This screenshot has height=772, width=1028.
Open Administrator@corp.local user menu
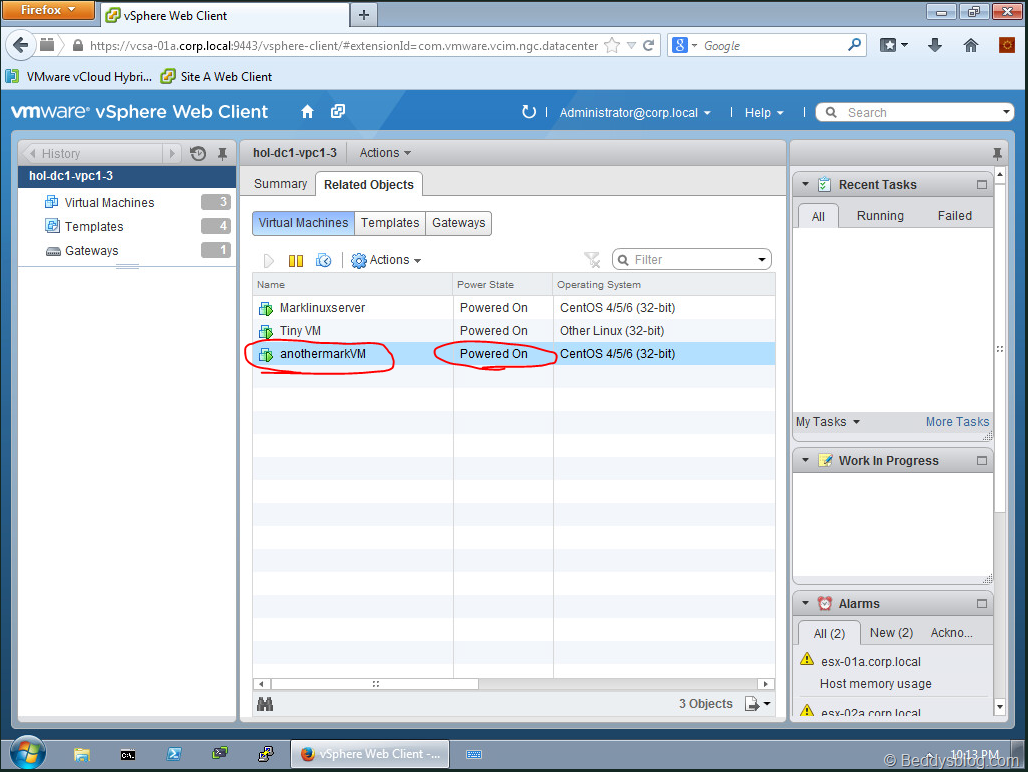[635, 113]
